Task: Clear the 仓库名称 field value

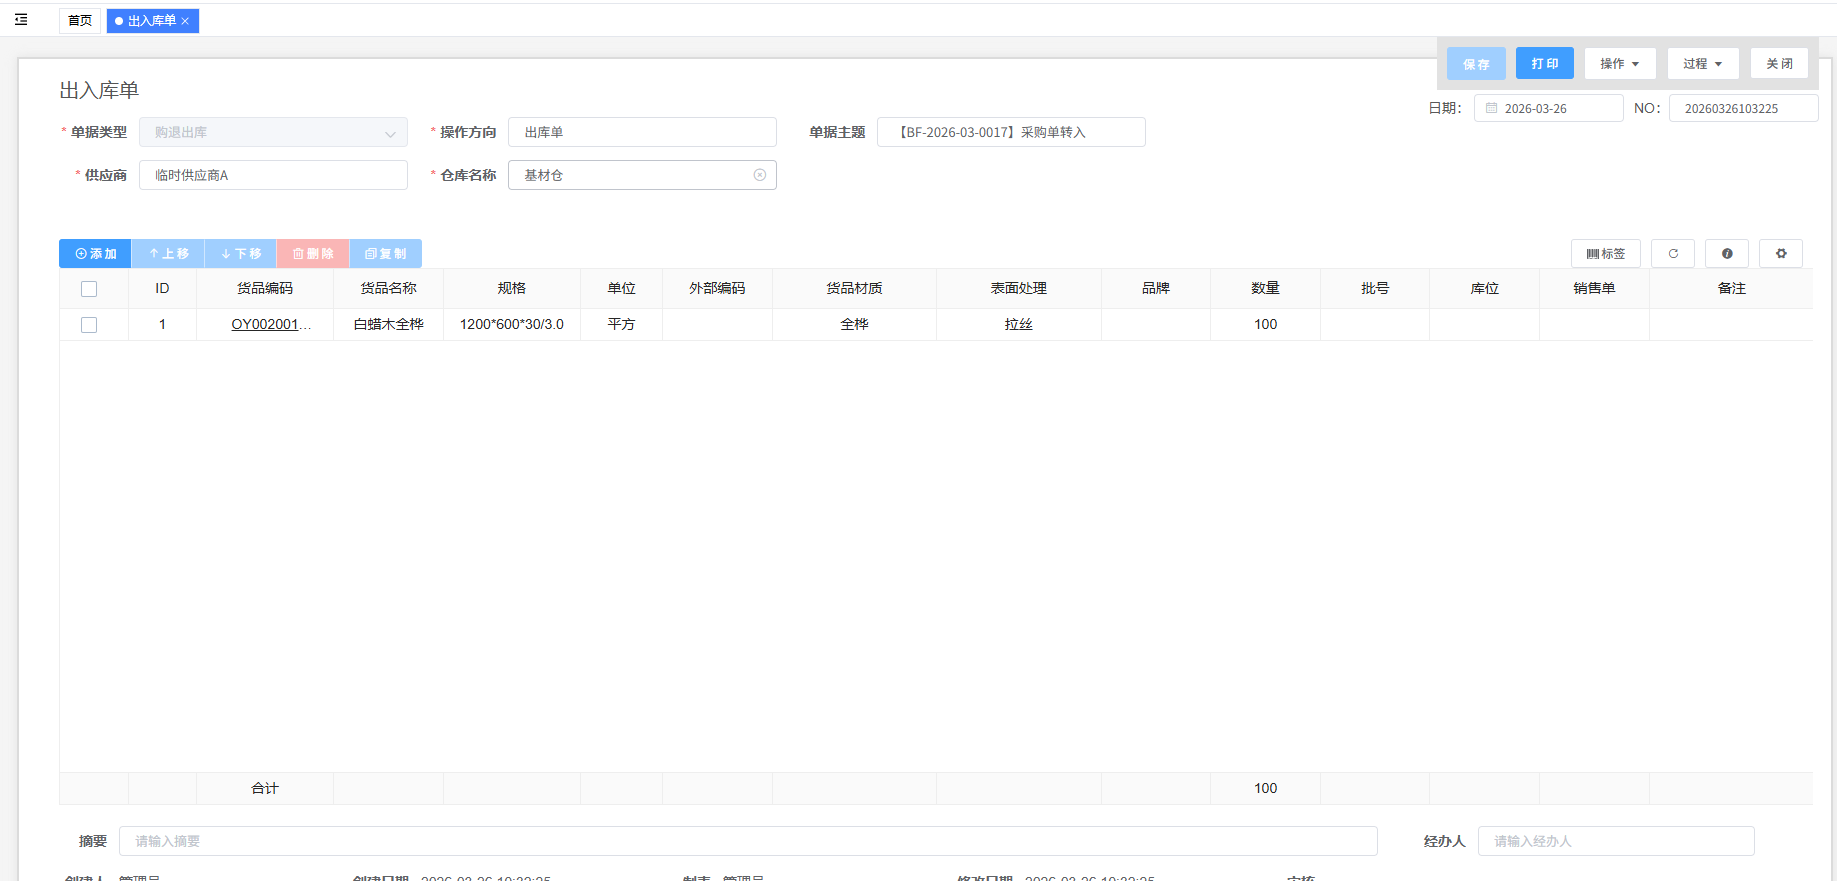Action: point(759,175)
